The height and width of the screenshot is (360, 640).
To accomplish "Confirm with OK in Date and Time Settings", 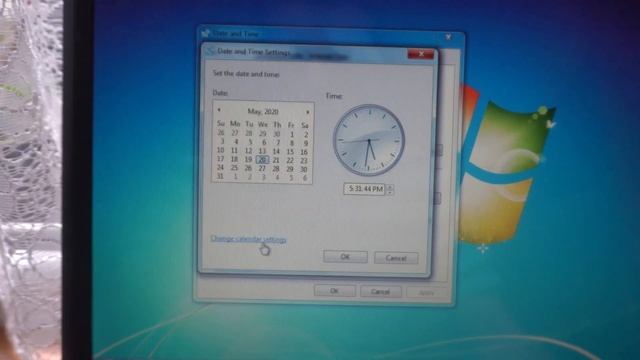I will 345,257.
